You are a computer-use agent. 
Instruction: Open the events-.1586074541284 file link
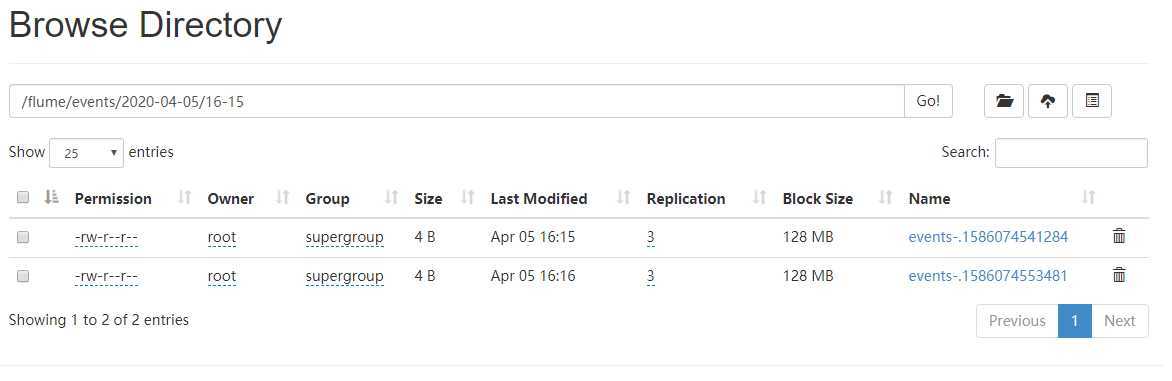point(988,237)
